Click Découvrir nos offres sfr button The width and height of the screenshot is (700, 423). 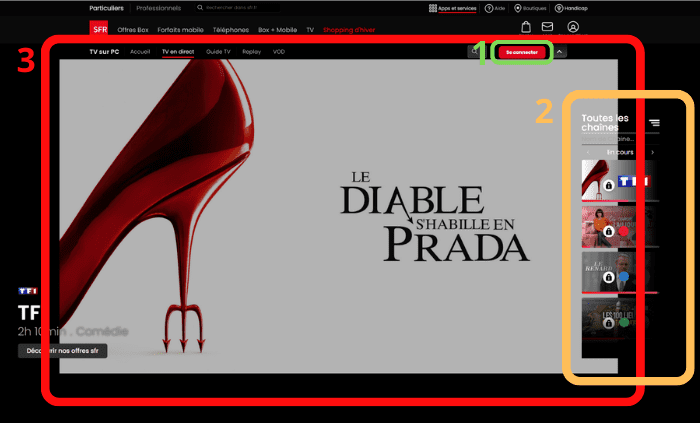(x=62, y=351)
